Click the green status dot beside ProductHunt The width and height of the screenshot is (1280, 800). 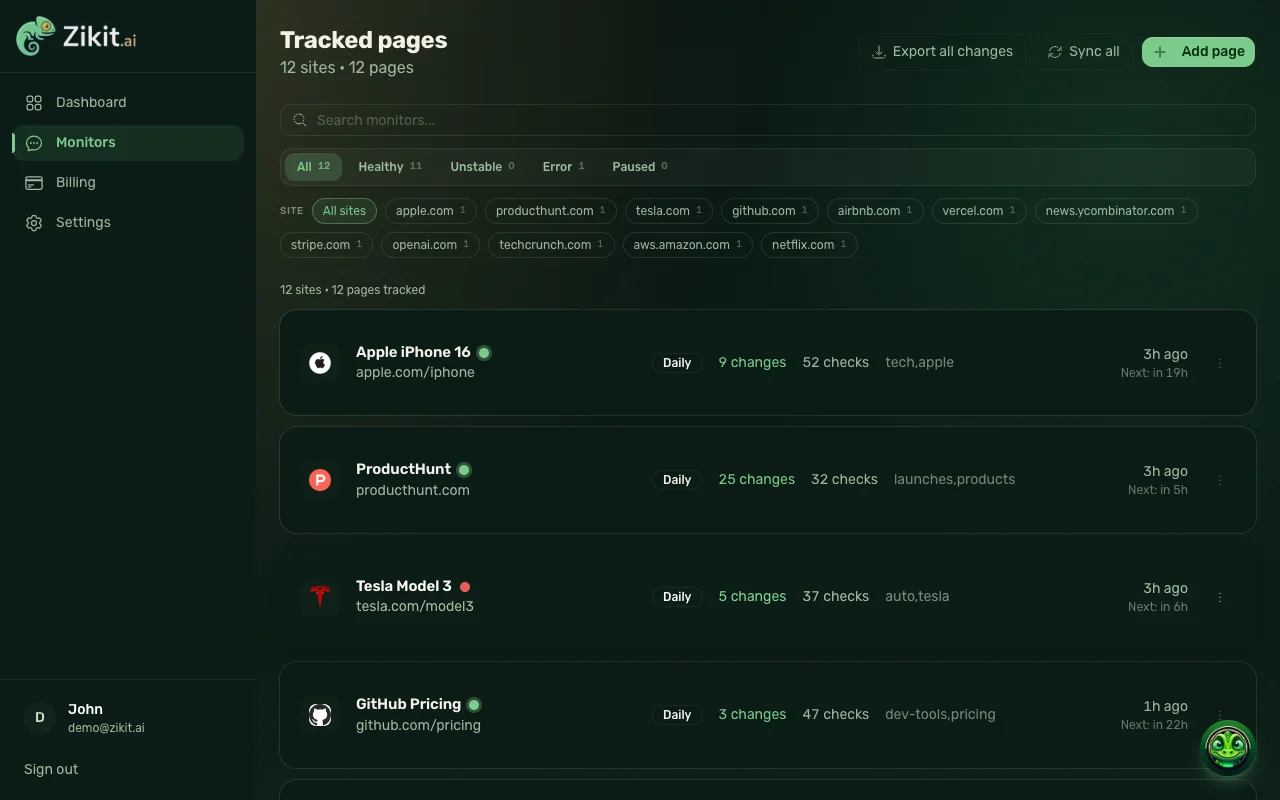pyautogui.click(x=464, y=469)
